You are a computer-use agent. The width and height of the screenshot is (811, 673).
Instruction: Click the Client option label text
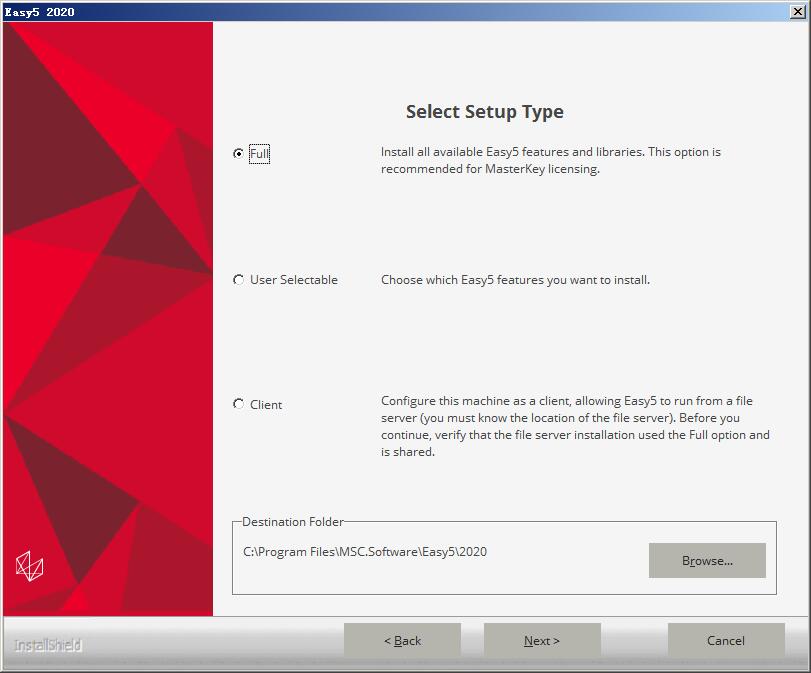[x=266, y=405]
